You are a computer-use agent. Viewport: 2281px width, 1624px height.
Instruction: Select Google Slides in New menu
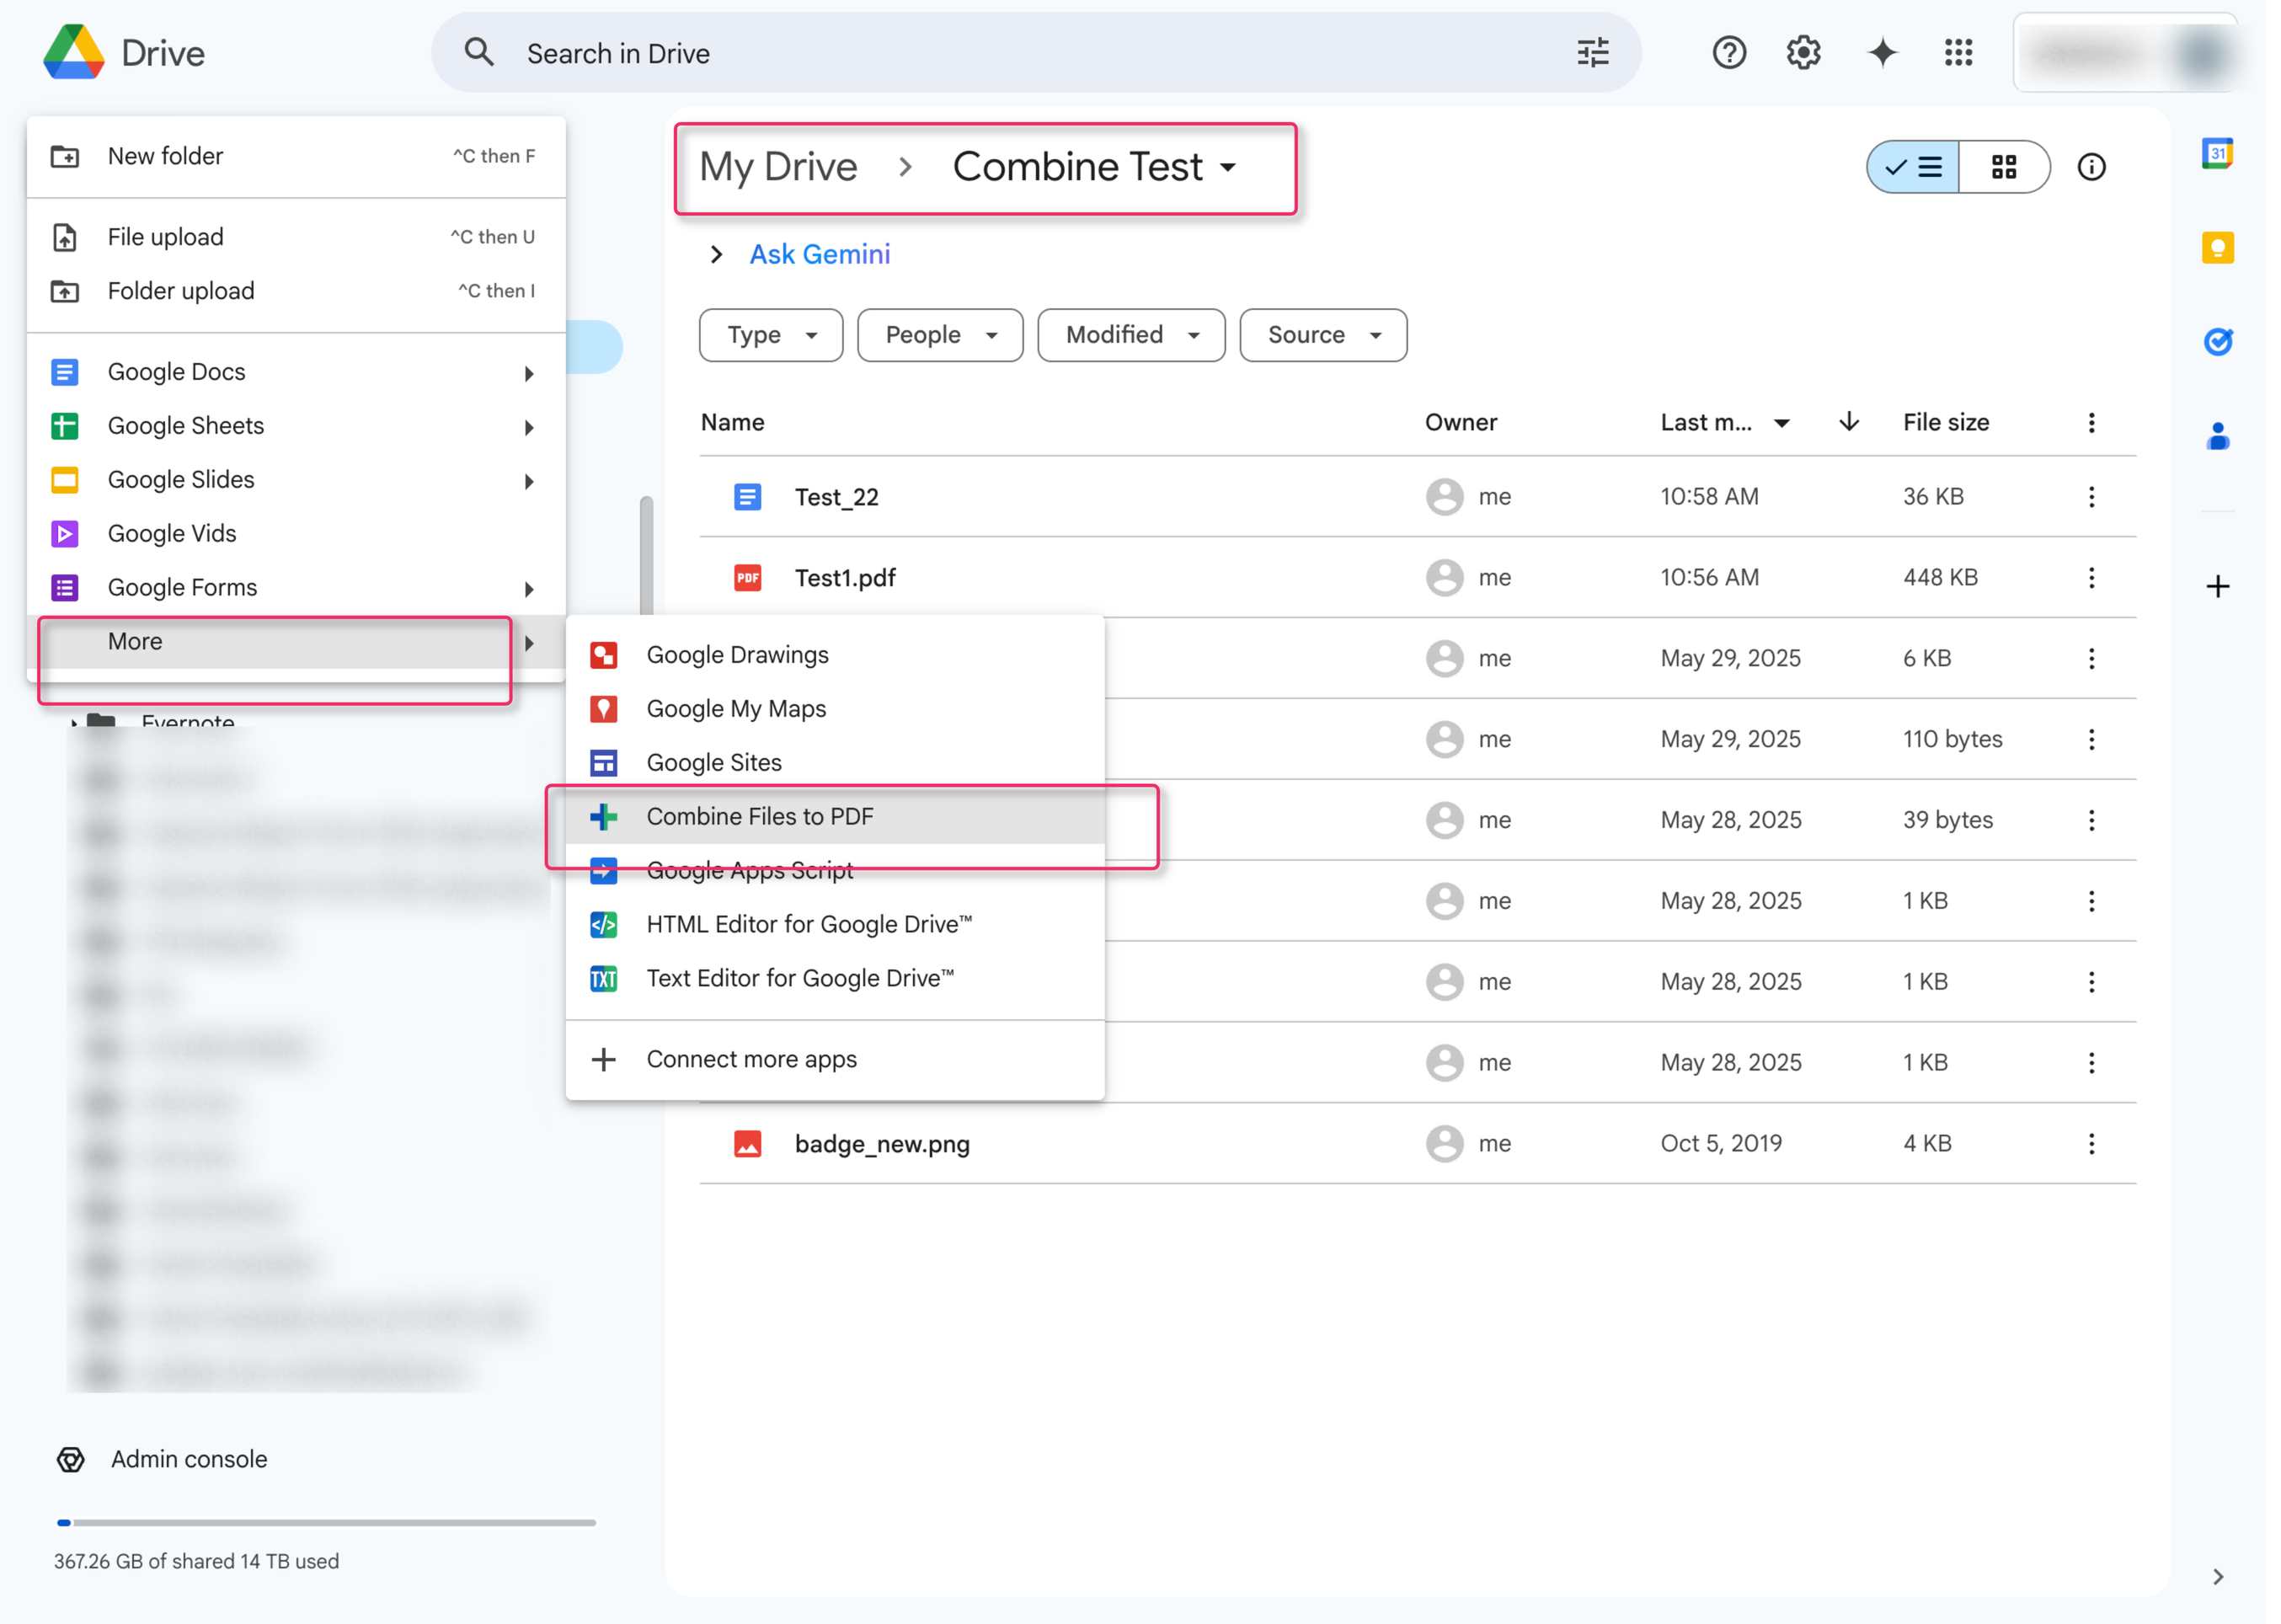click(296, 480)
